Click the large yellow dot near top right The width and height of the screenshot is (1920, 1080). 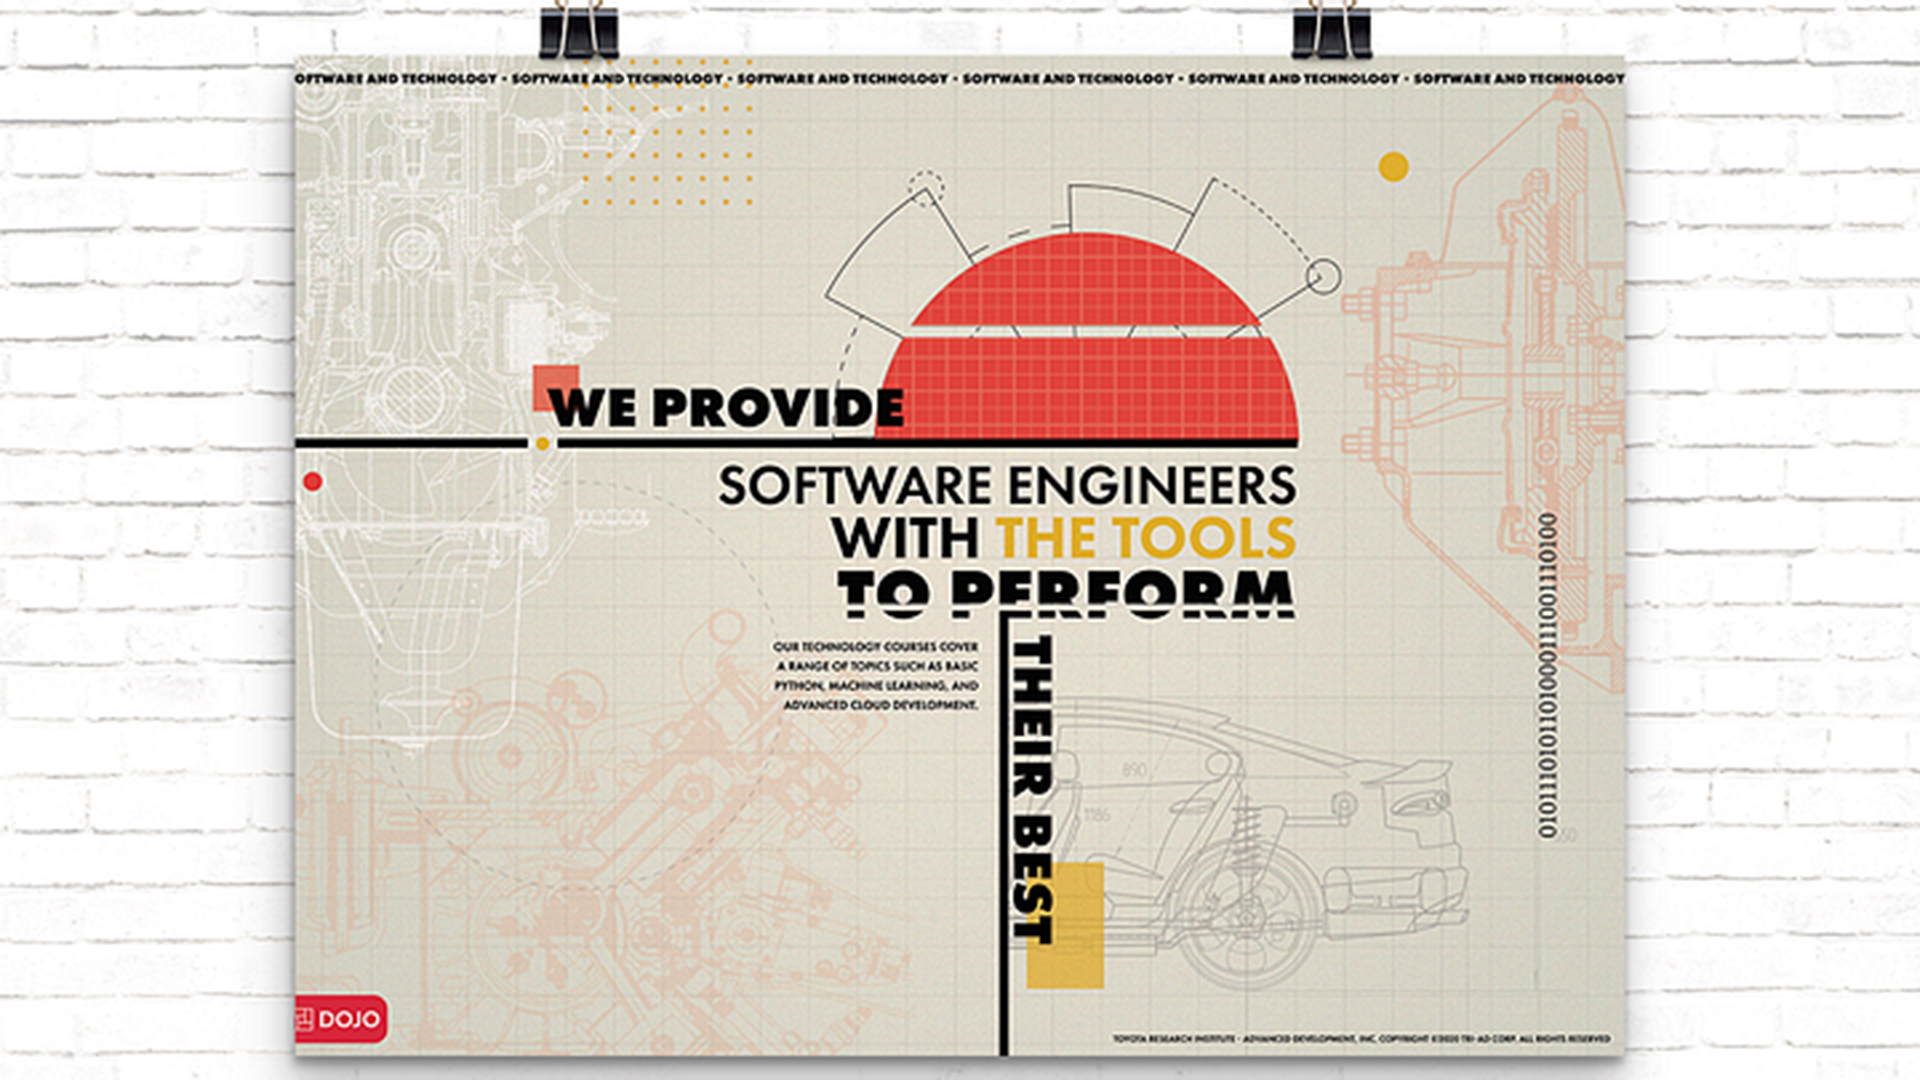pos(1393,167)
